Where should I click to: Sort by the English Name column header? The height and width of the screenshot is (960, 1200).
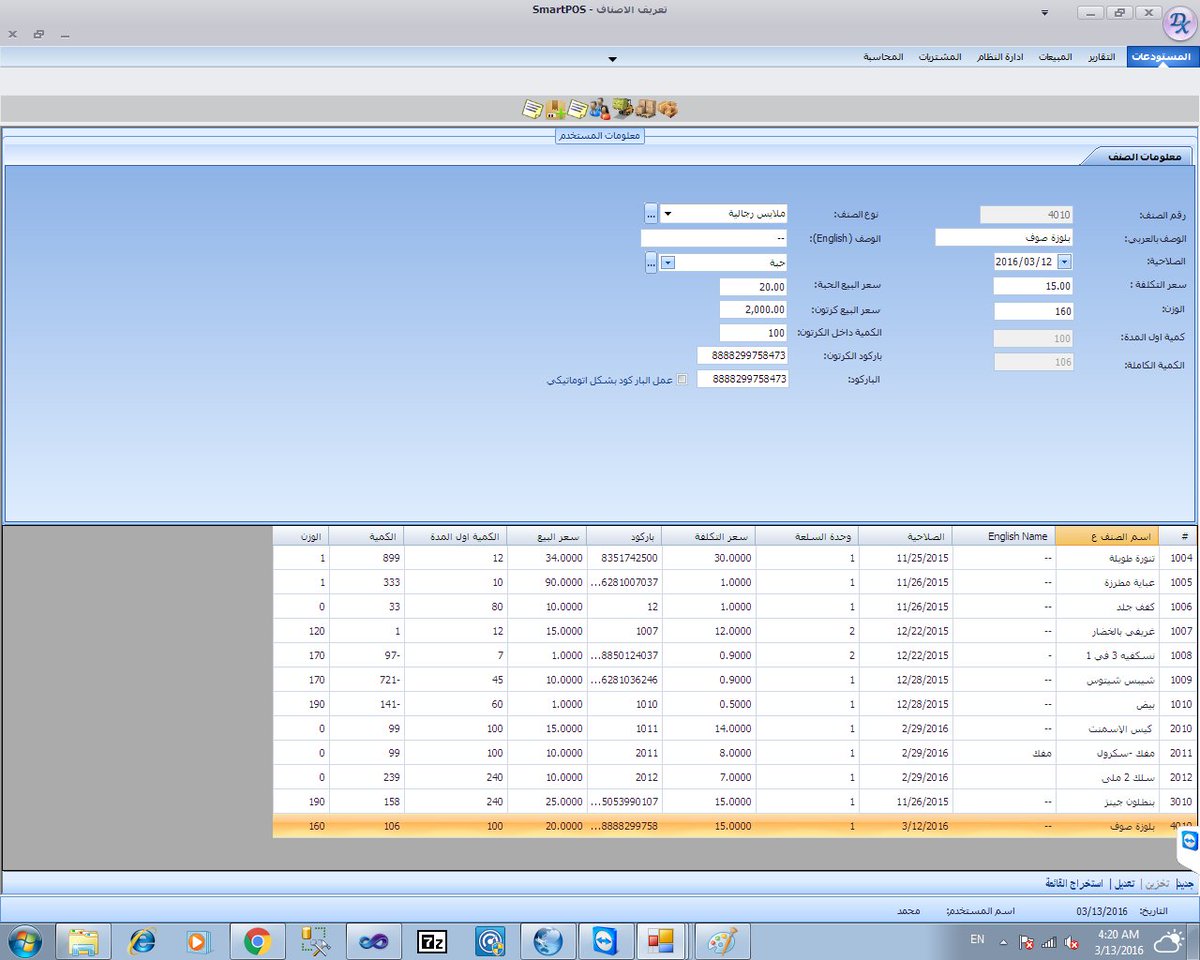tap(1004, 536)
